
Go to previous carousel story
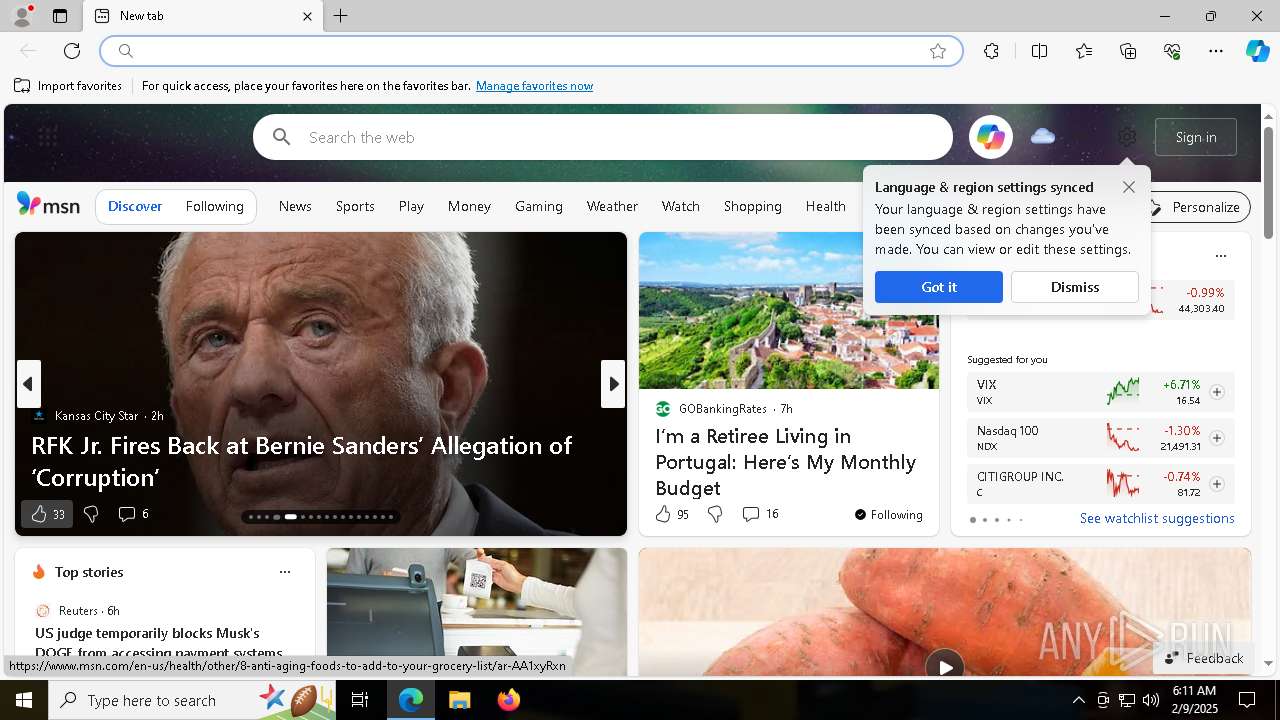pos(28,384)
